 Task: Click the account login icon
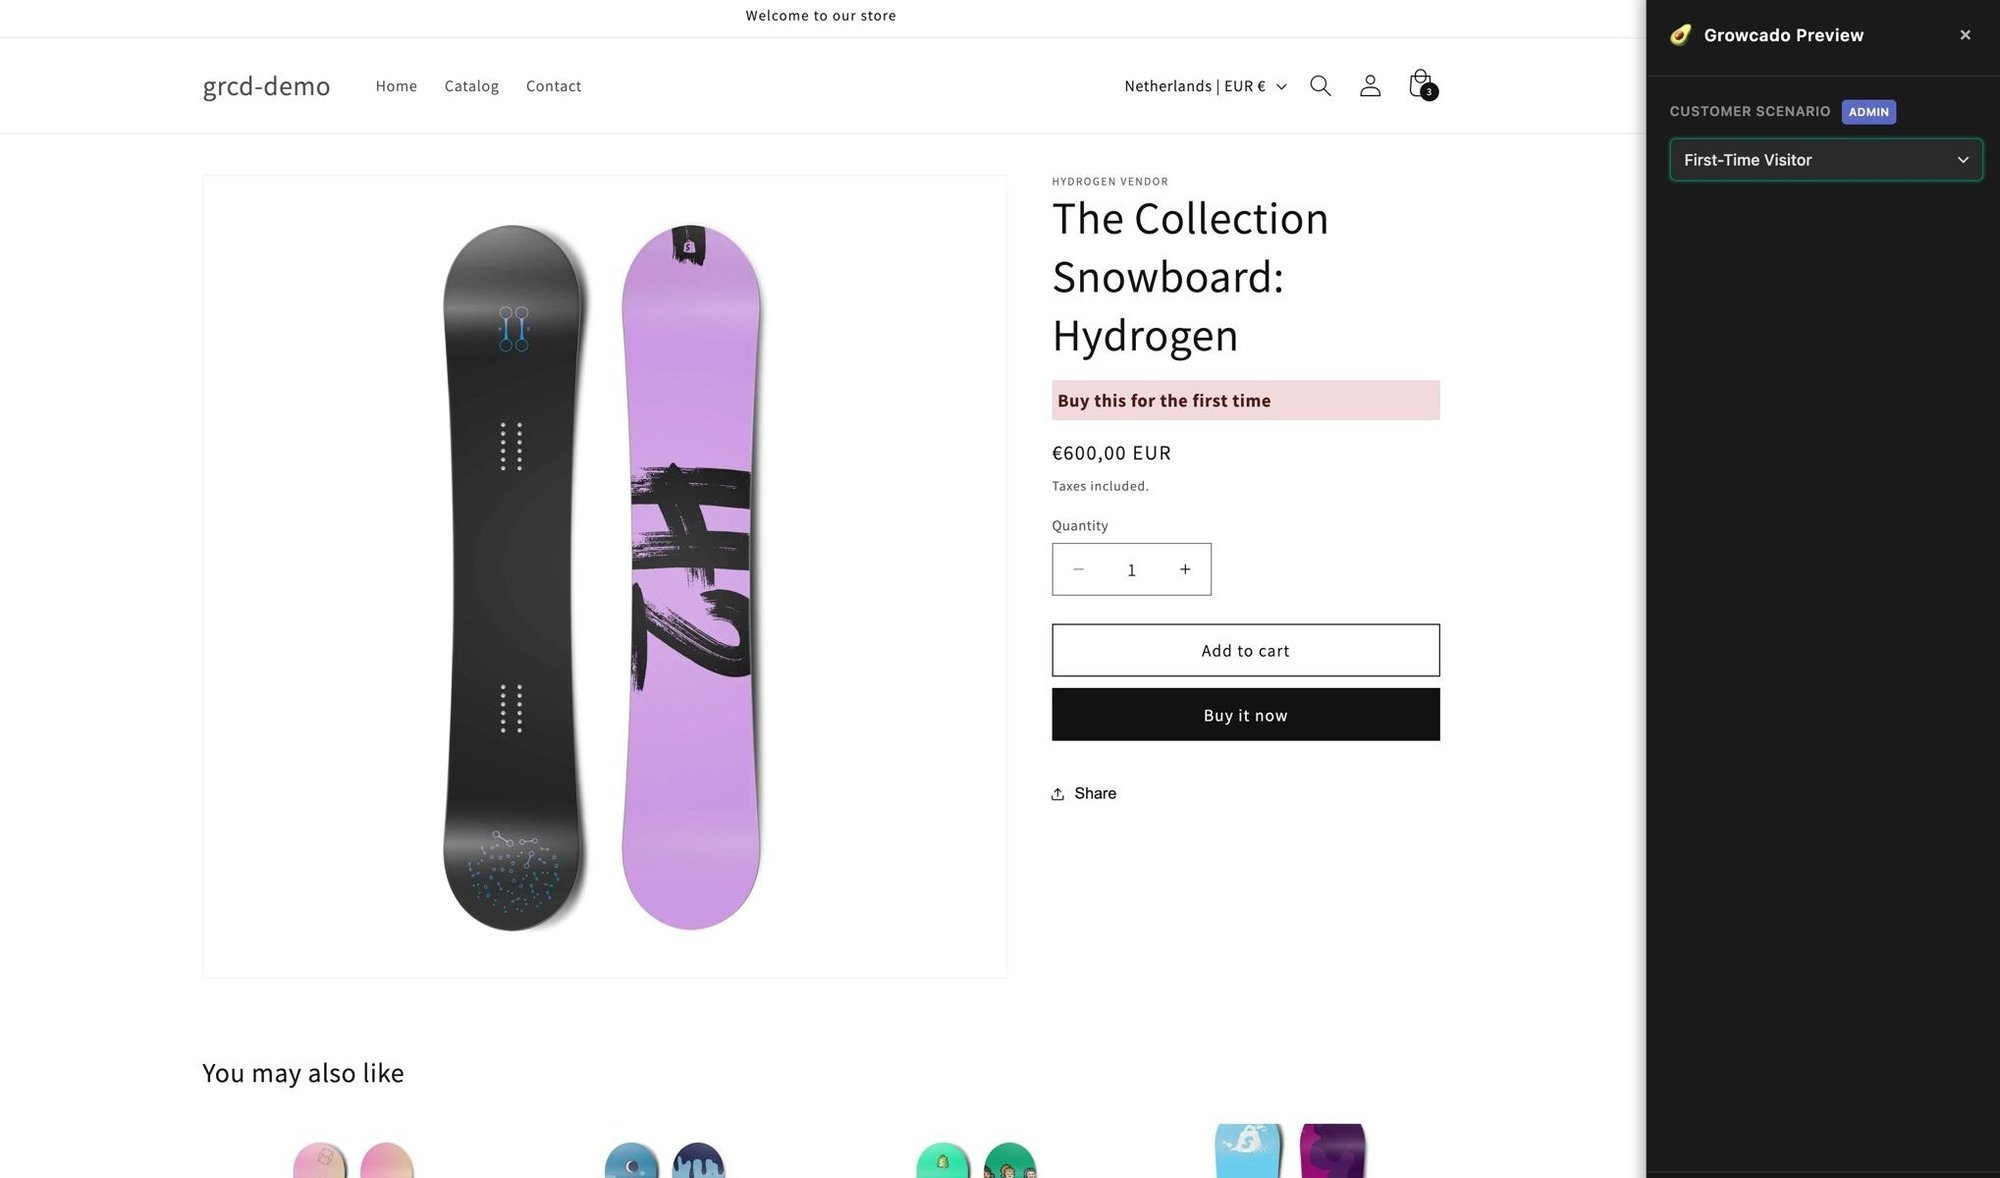(1370, 86)
